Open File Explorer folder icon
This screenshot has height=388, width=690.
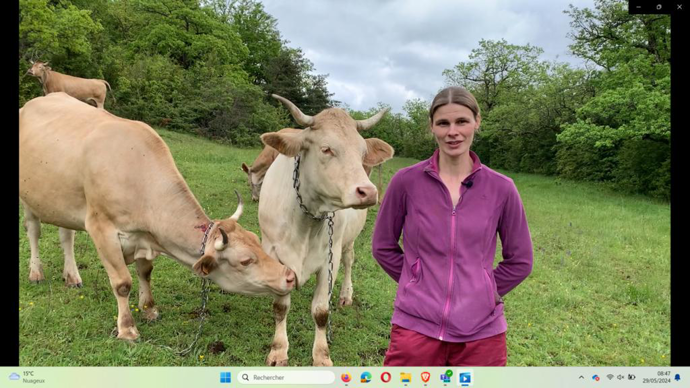(x=406, y=377)
